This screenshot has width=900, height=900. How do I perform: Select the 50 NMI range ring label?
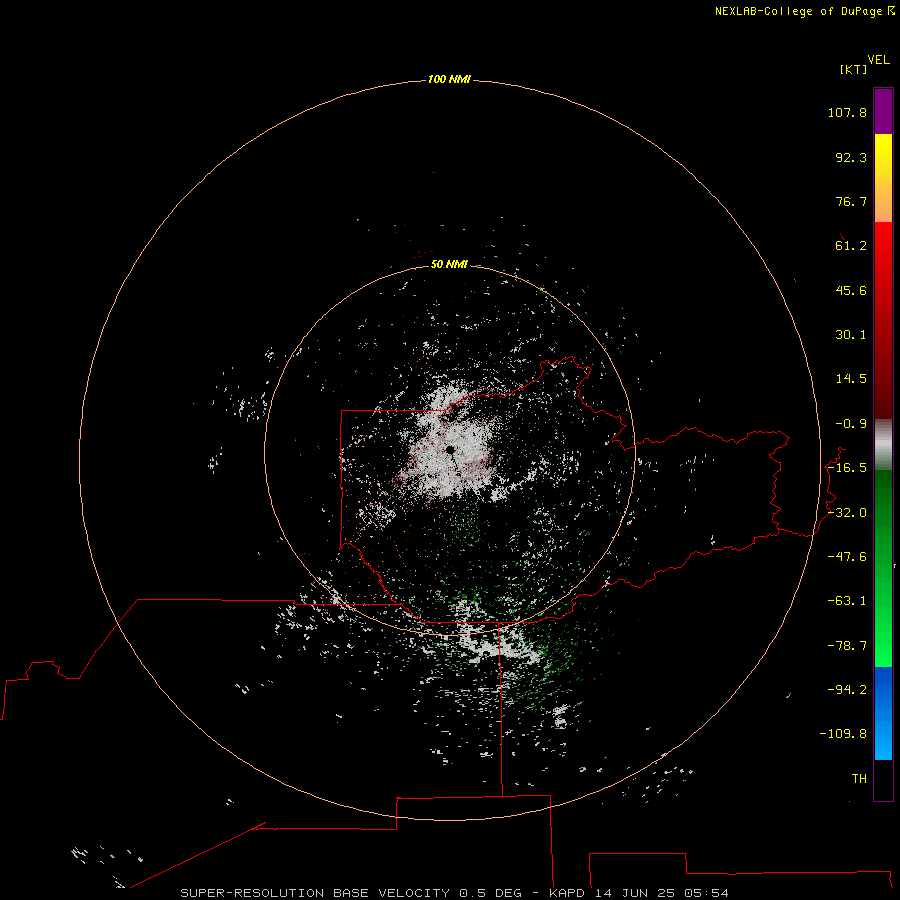tap(449, 264)
